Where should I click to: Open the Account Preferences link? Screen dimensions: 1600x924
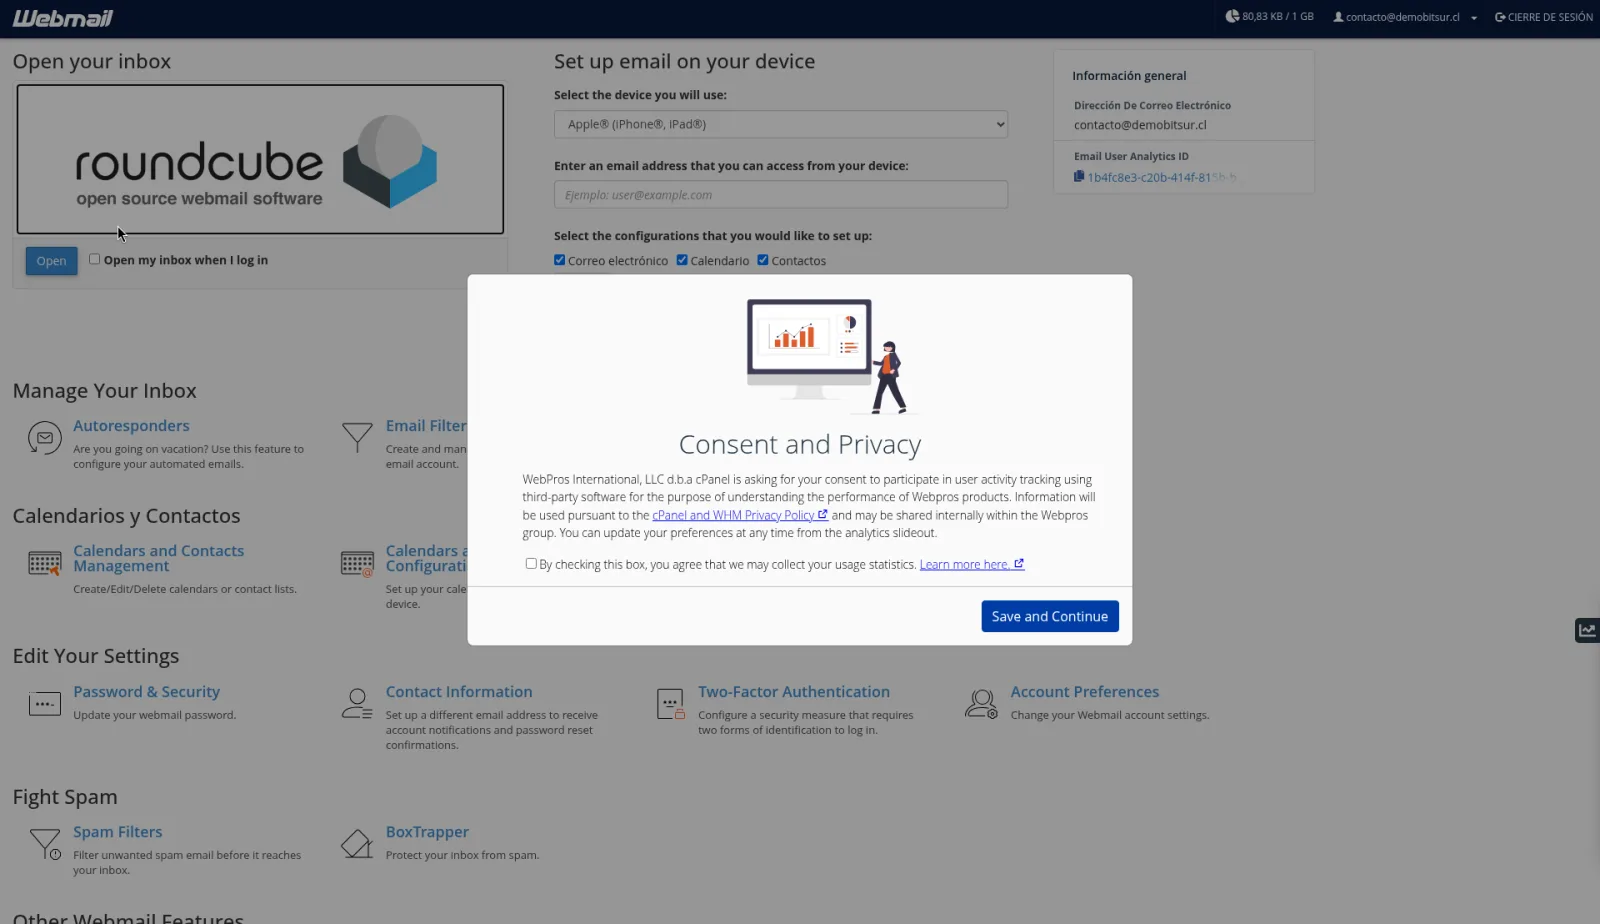tap(1085, 692)
